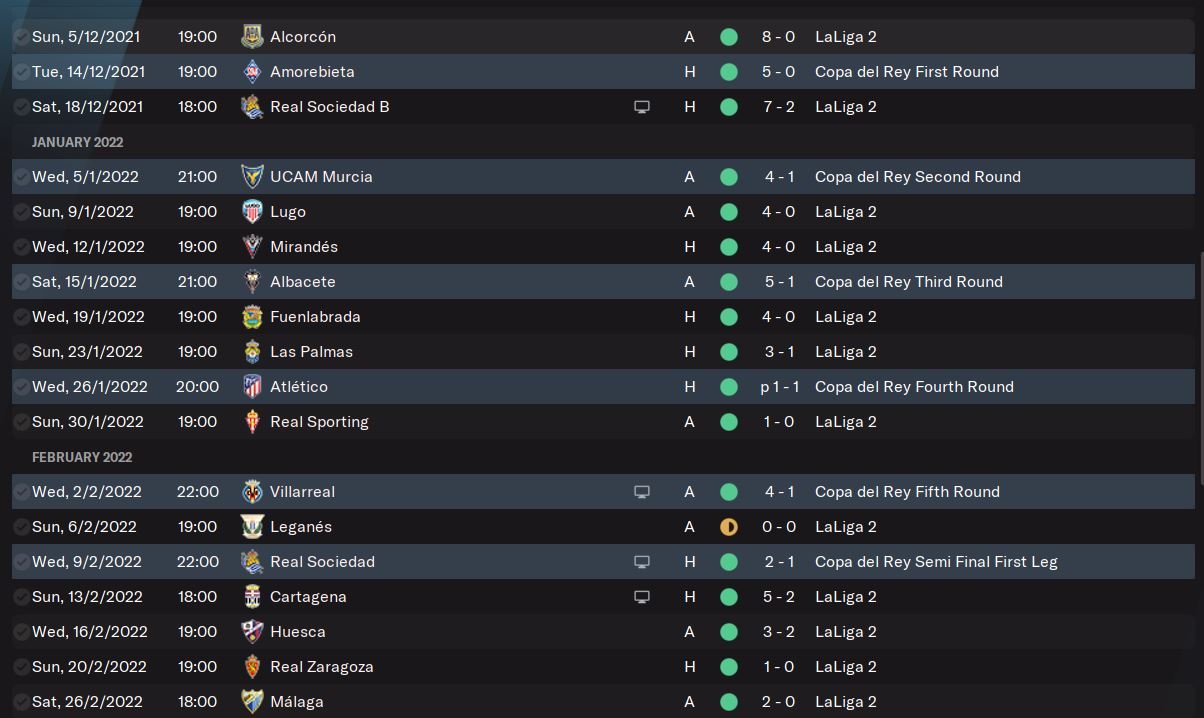1204x718 pixels.
Task: Open the Fuenlabrada 4 - 0 match score
Action: [x=779, y=317]
